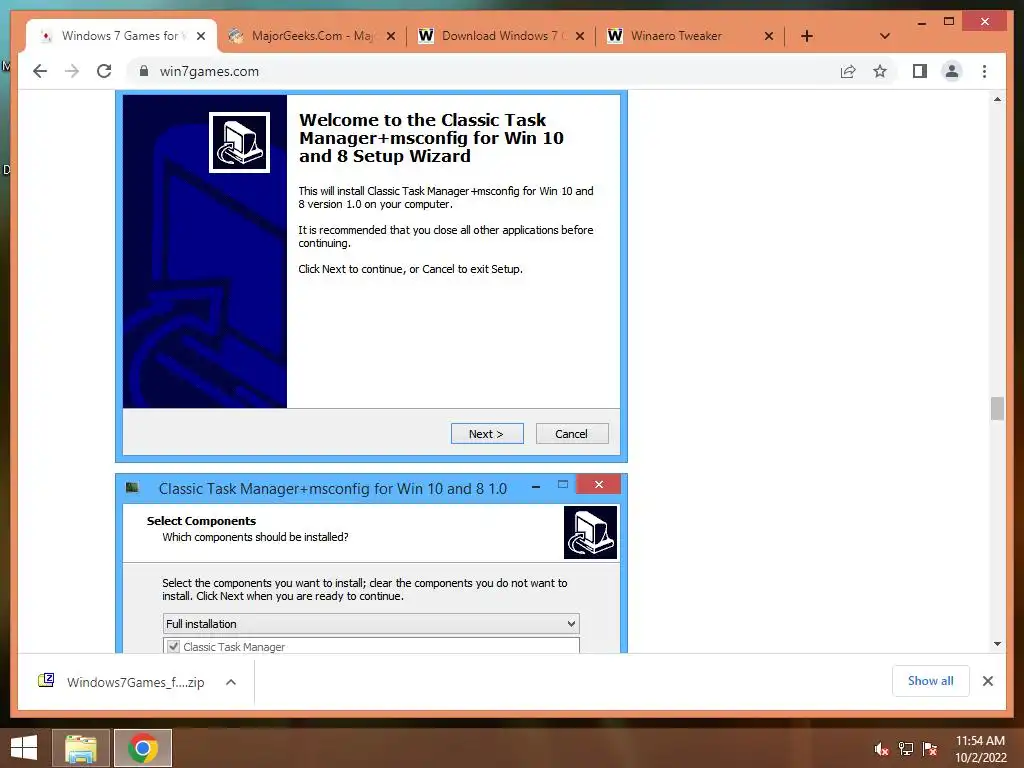Open the Action Center flag icon
Viewport: 1024px width, 768px height.
pyautogui.click(x=930, y=749)
